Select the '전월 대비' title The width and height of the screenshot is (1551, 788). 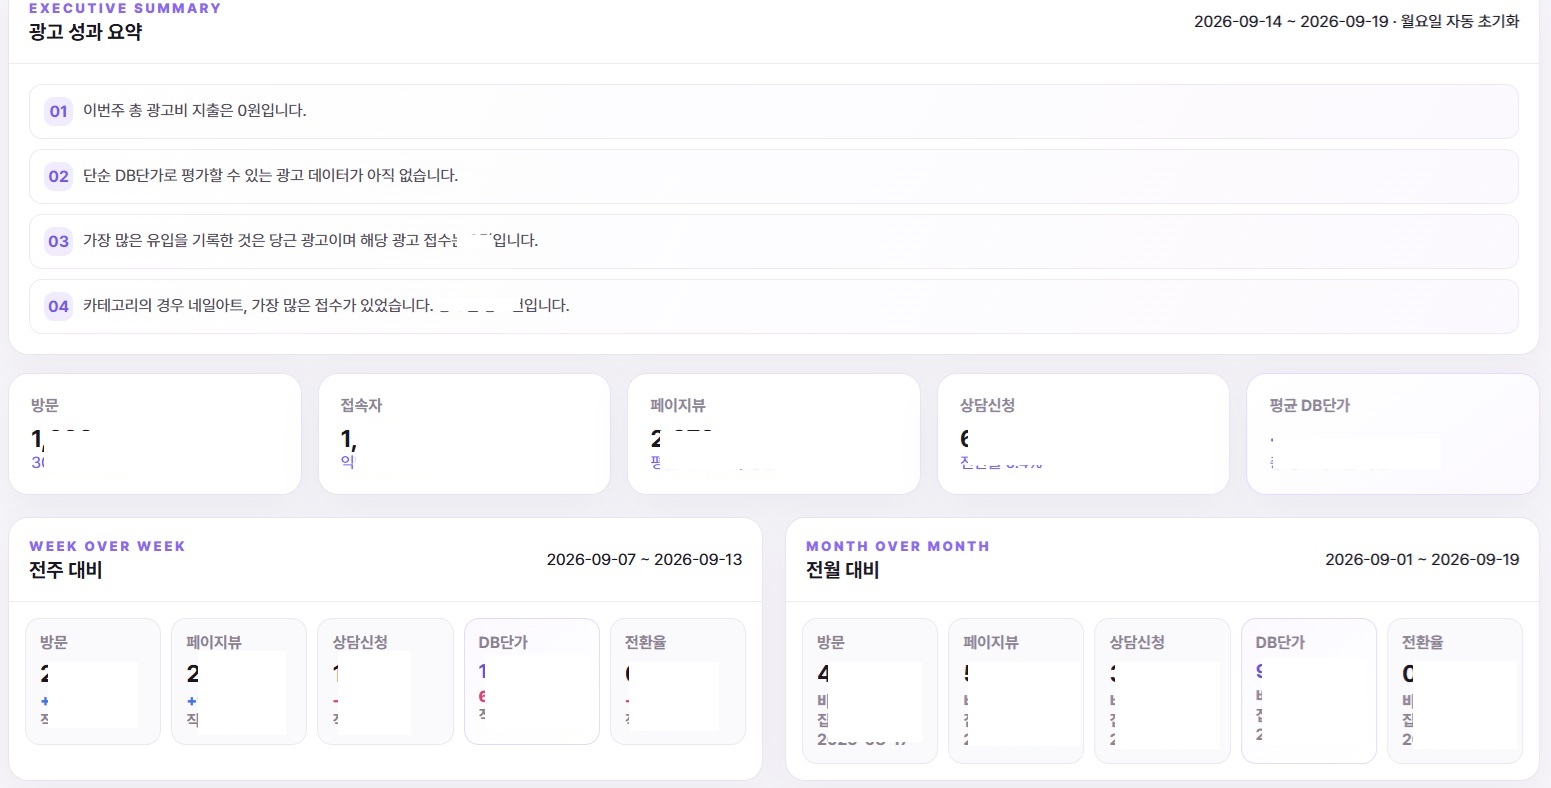(843, 571)
